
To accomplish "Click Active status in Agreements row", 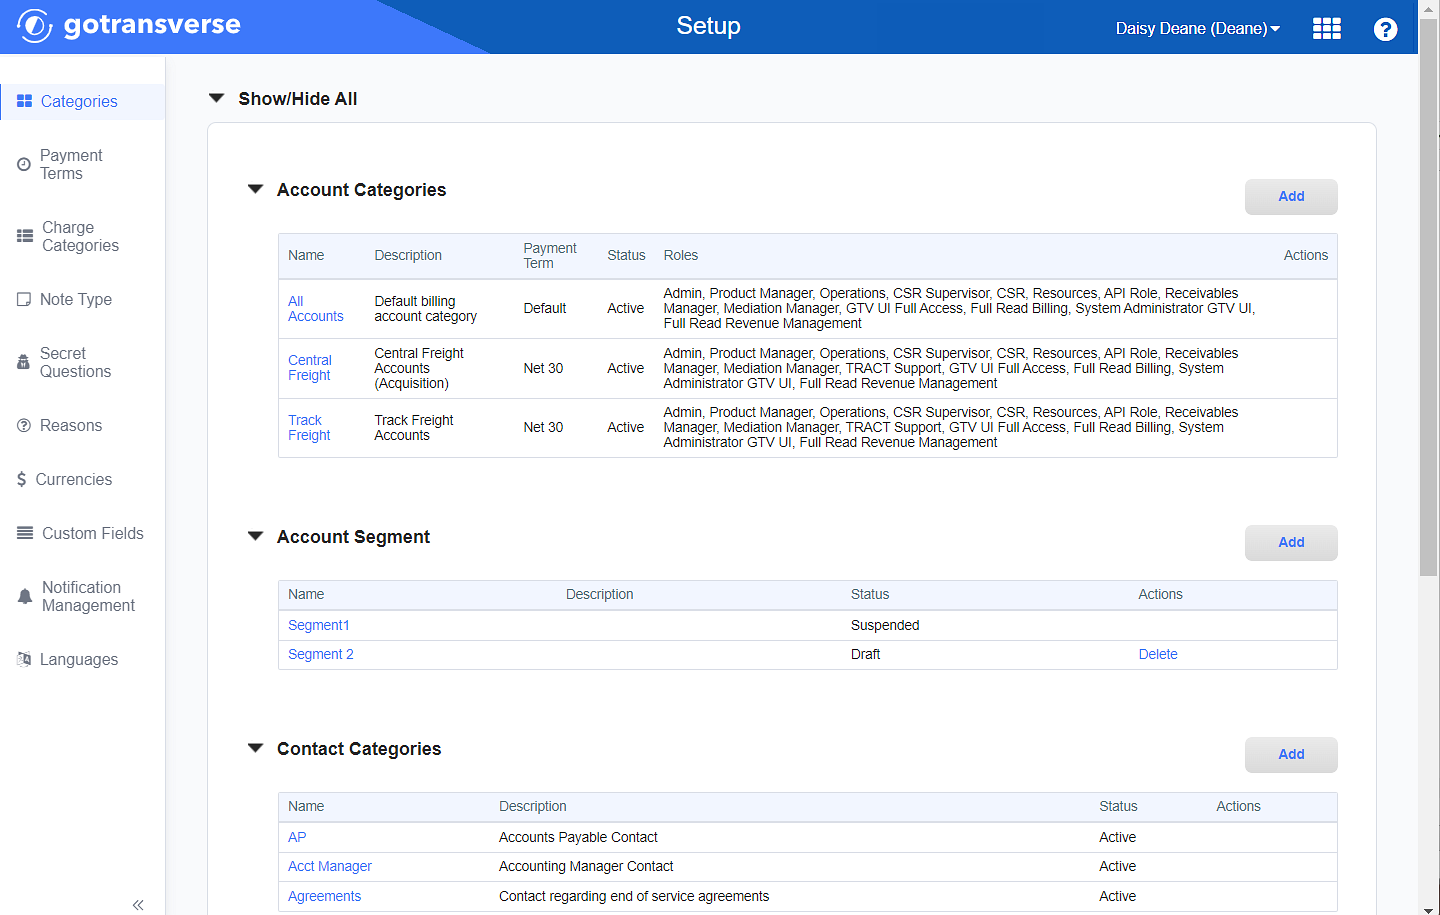I will click(x=1118, y=896).
